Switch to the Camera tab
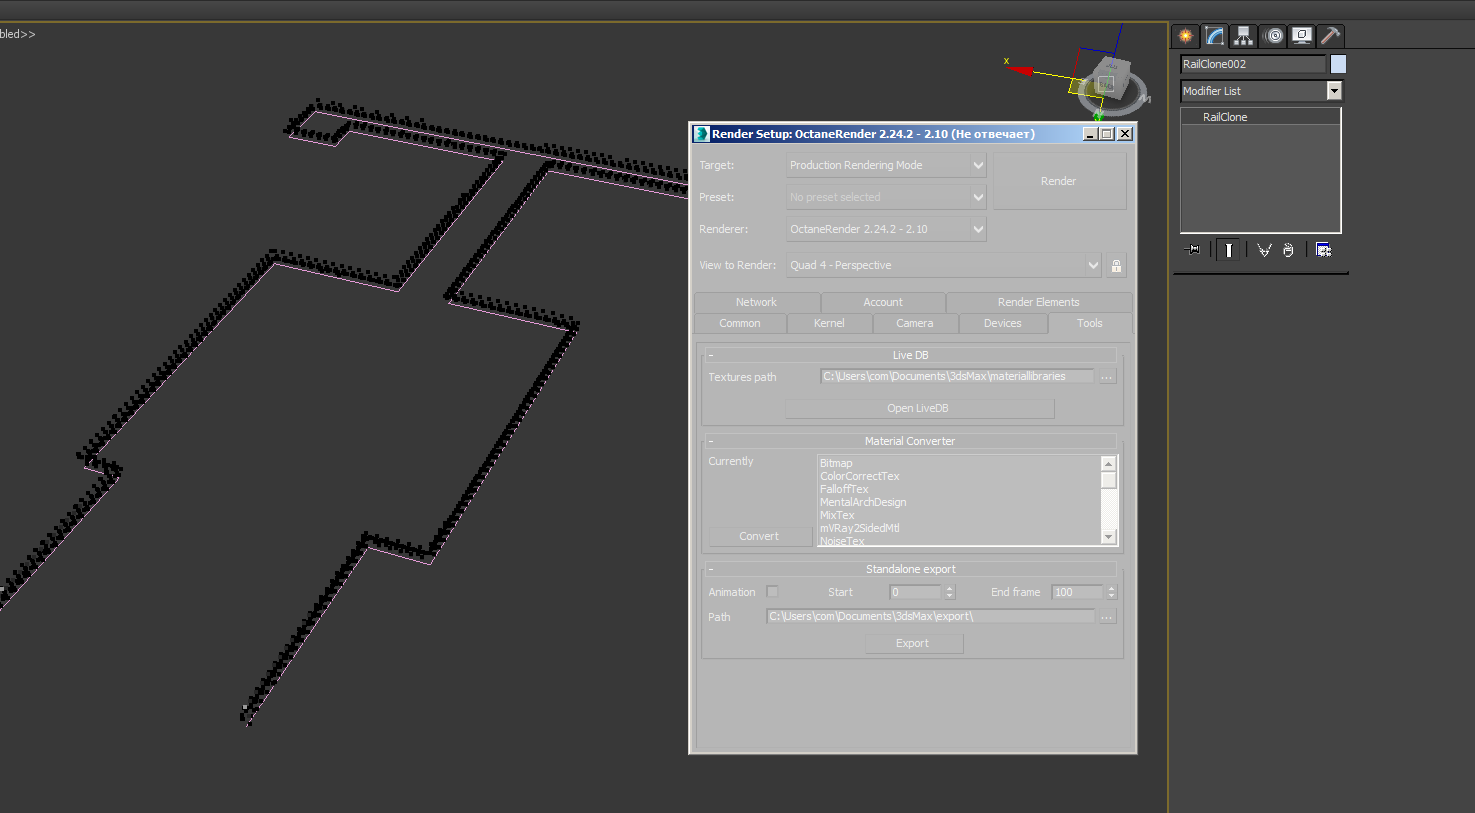1475x813 pixels. click(915, 323)
